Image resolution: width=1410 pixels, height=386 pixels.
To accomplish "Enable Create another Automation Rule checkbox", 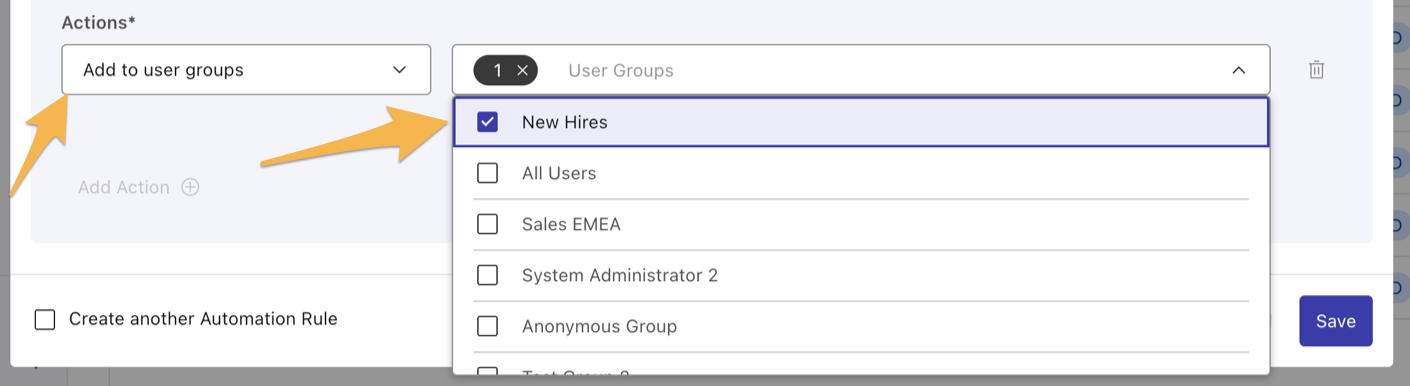I will (x=45, y=320).
